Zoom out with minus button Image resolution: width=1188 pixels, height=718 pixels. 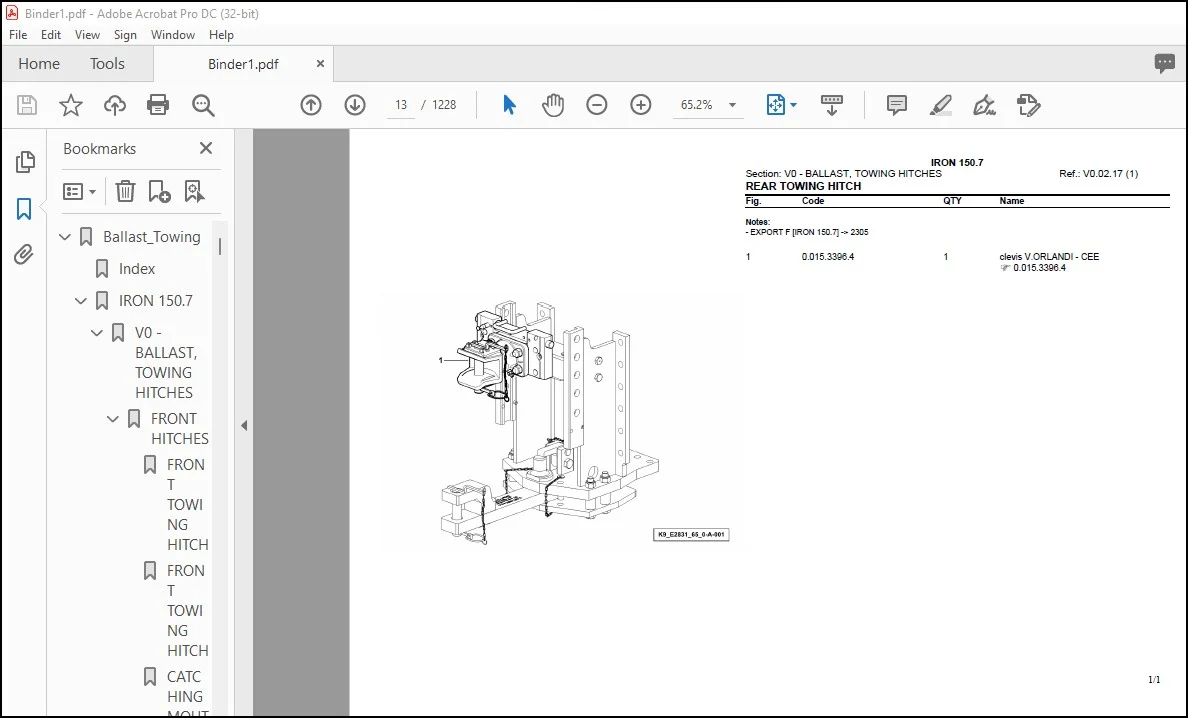pyautogui.click(x=597, y=105)
